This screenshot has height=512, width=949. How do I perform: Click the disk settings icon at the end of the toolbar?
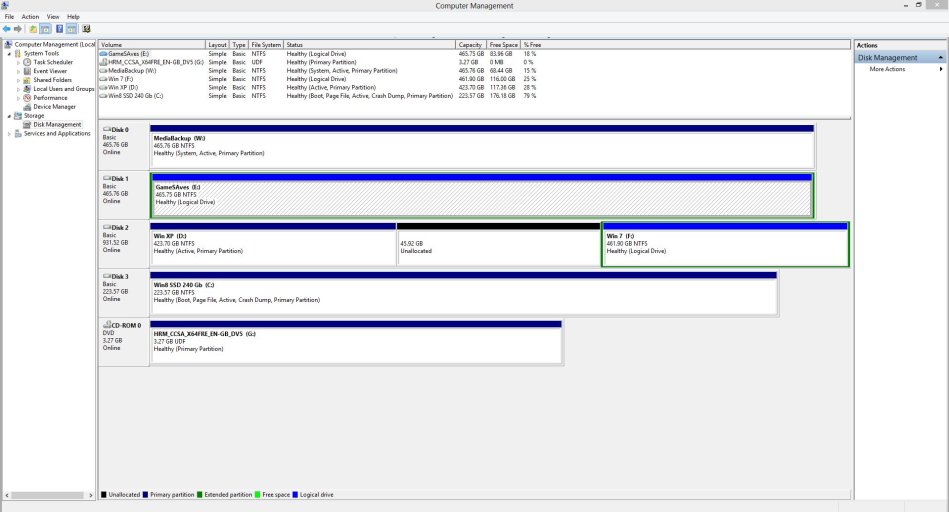87,28
